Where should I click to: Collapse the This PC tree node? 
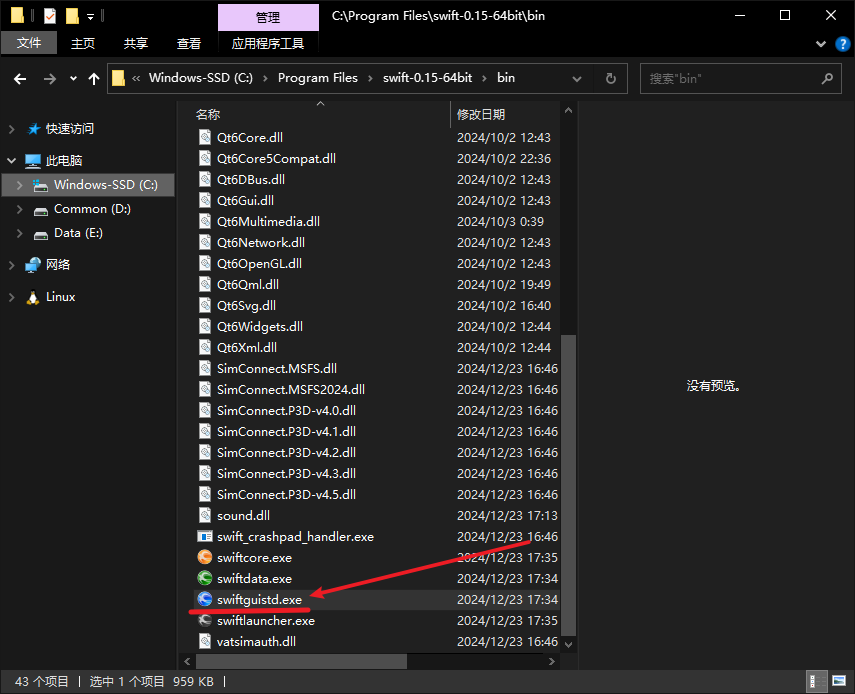11,161
